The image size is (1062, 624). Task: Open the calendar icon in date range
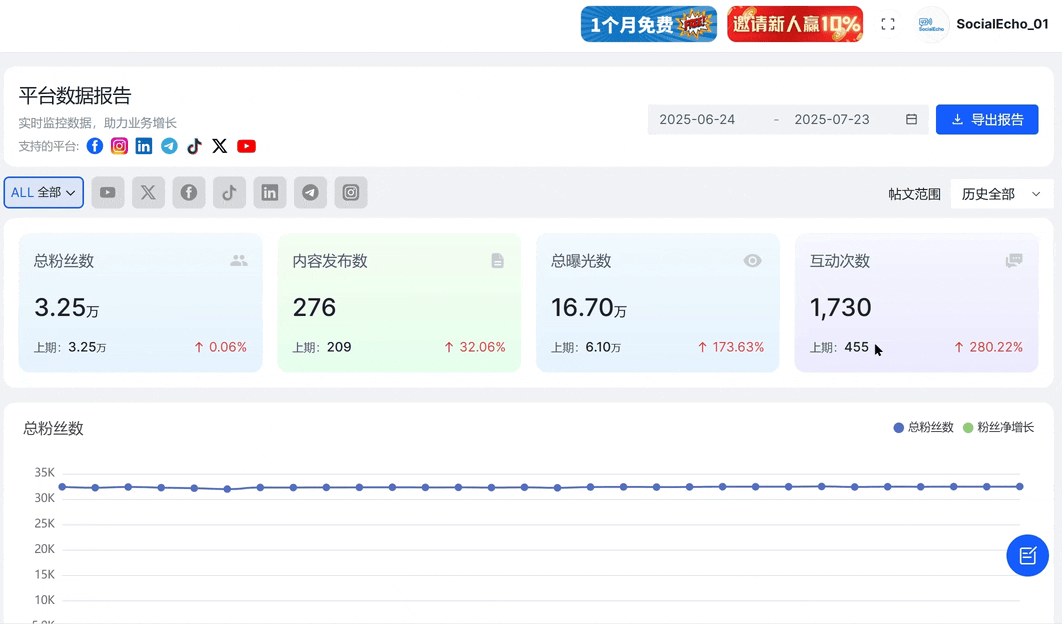tap(912, 120)
